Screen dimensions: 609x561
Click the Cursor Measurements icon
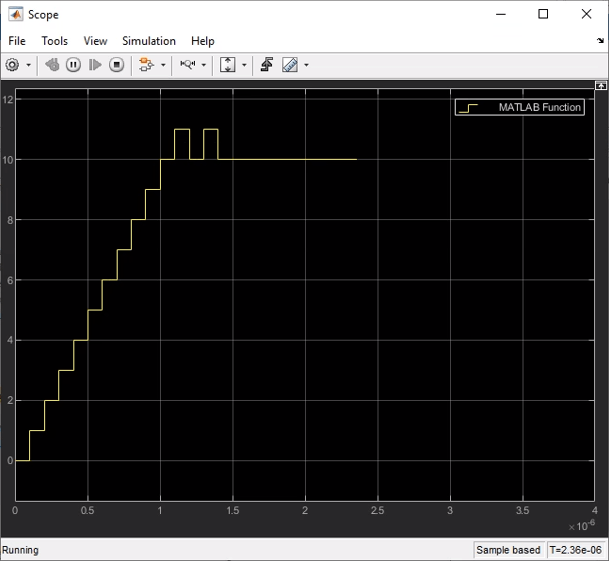[x=289, y=65]
